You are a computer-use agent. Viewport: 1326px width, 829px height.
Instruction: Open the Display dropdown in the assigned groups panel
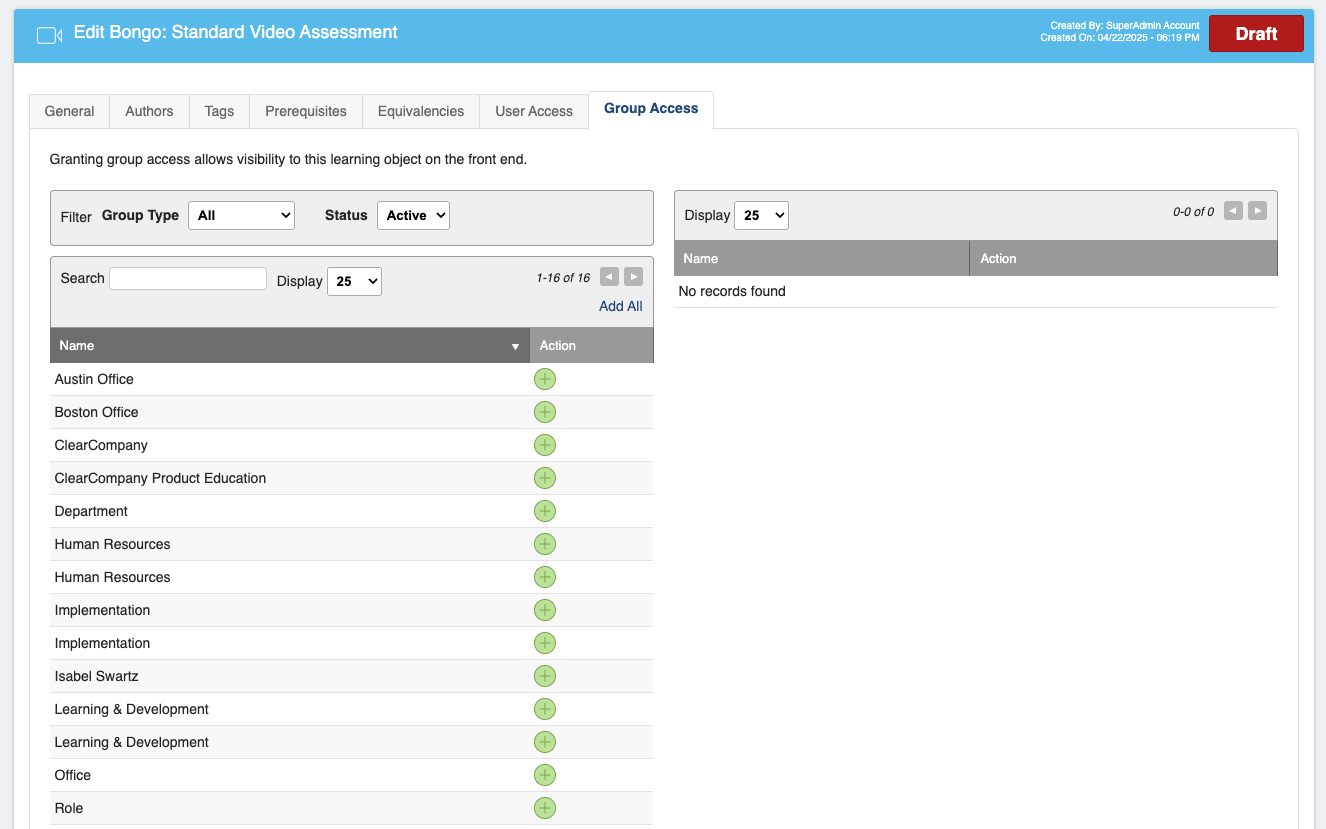[x=761, y=215]
